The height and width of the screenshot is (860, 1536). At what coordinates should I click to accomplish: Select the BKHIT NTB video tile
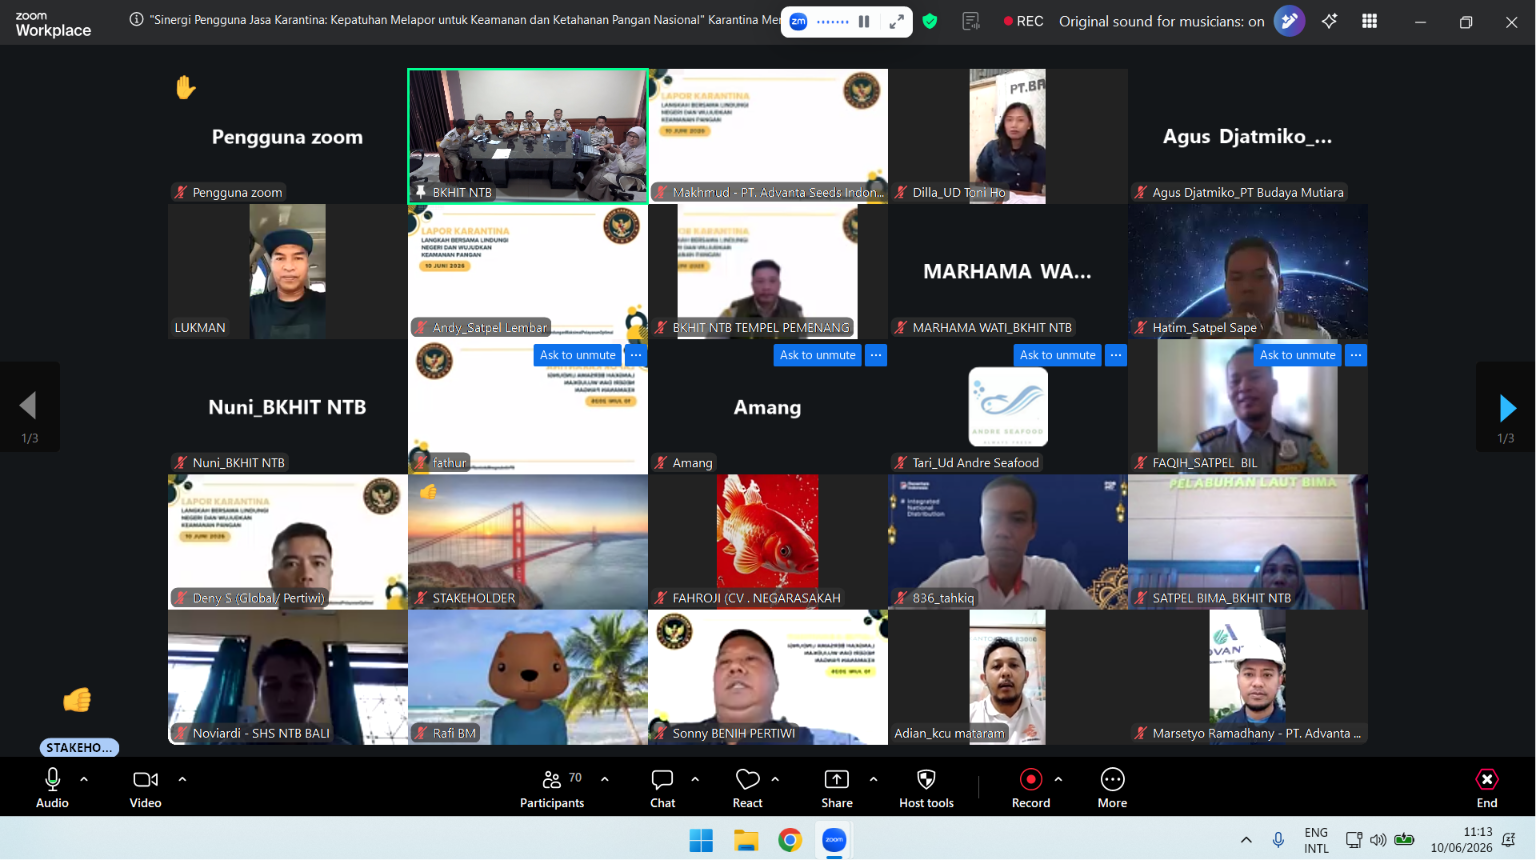pyautogui.click(x=528, y=136)
